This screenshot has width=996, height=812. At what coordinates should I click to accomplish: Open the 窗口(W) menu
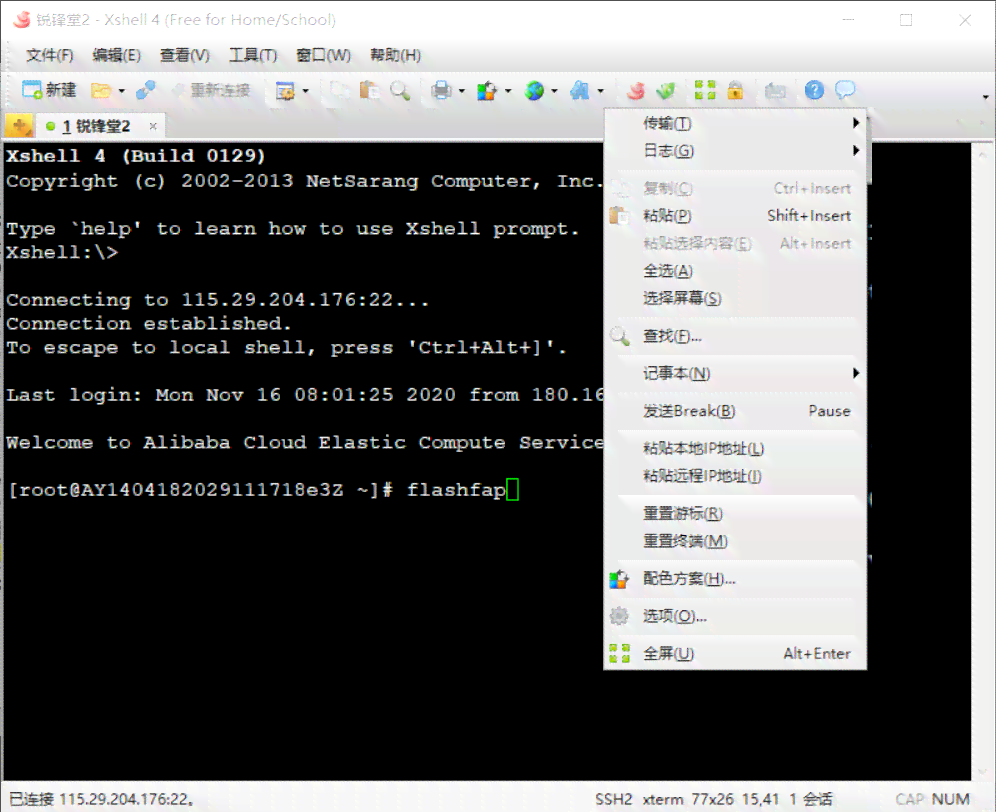pos(323,55)
